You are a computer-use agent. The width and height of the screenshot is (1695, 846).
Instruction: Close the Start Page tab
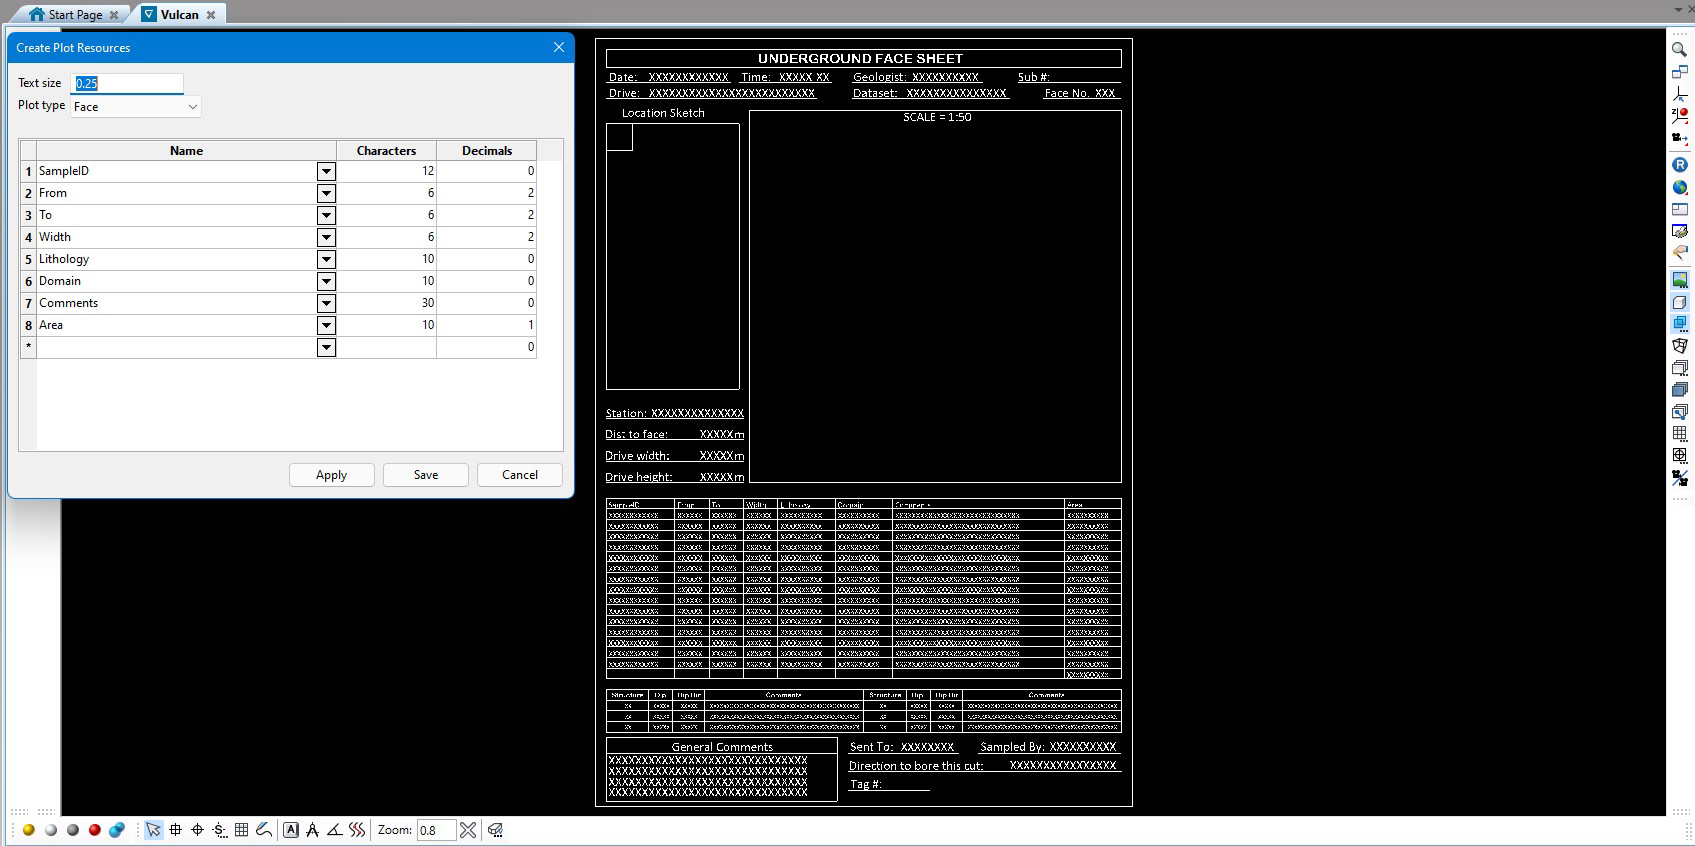[x=114, y=15]
